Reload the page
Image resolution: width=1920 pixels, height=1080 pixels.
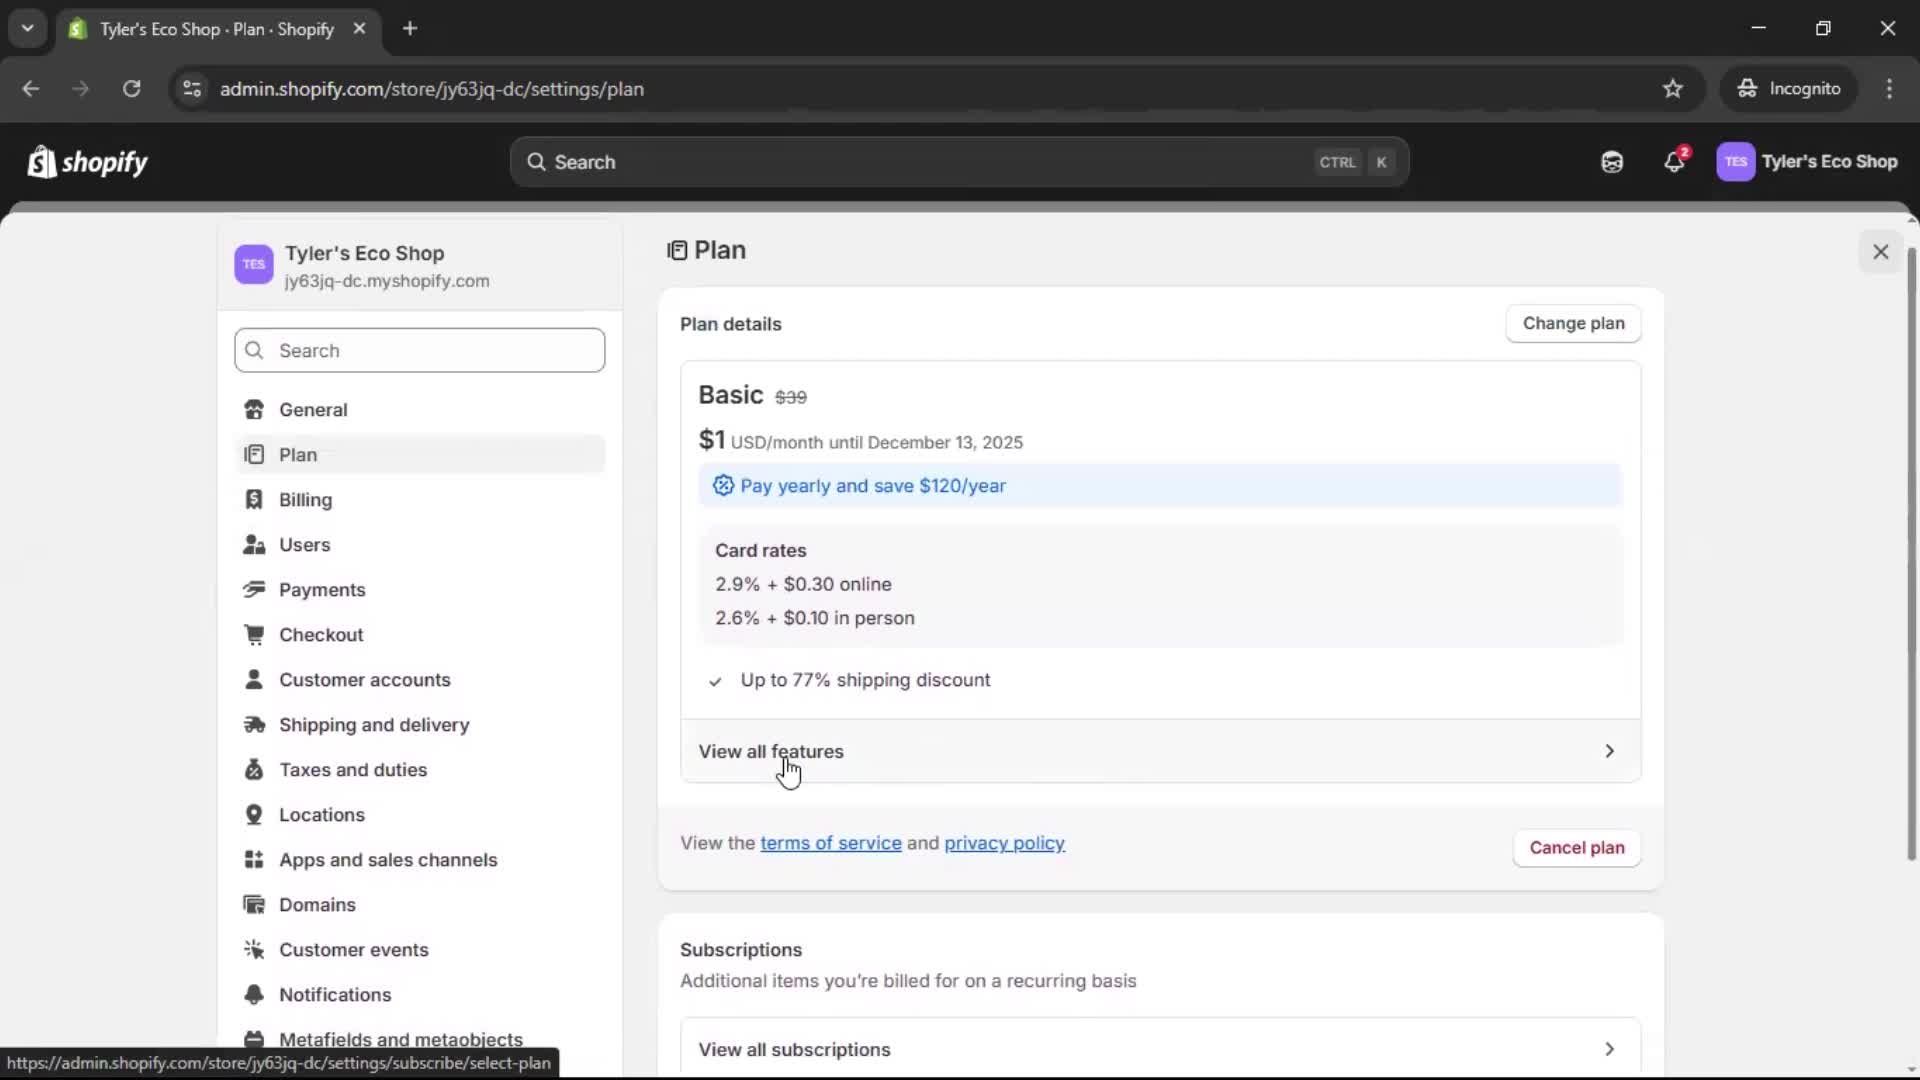coord(131,89)
